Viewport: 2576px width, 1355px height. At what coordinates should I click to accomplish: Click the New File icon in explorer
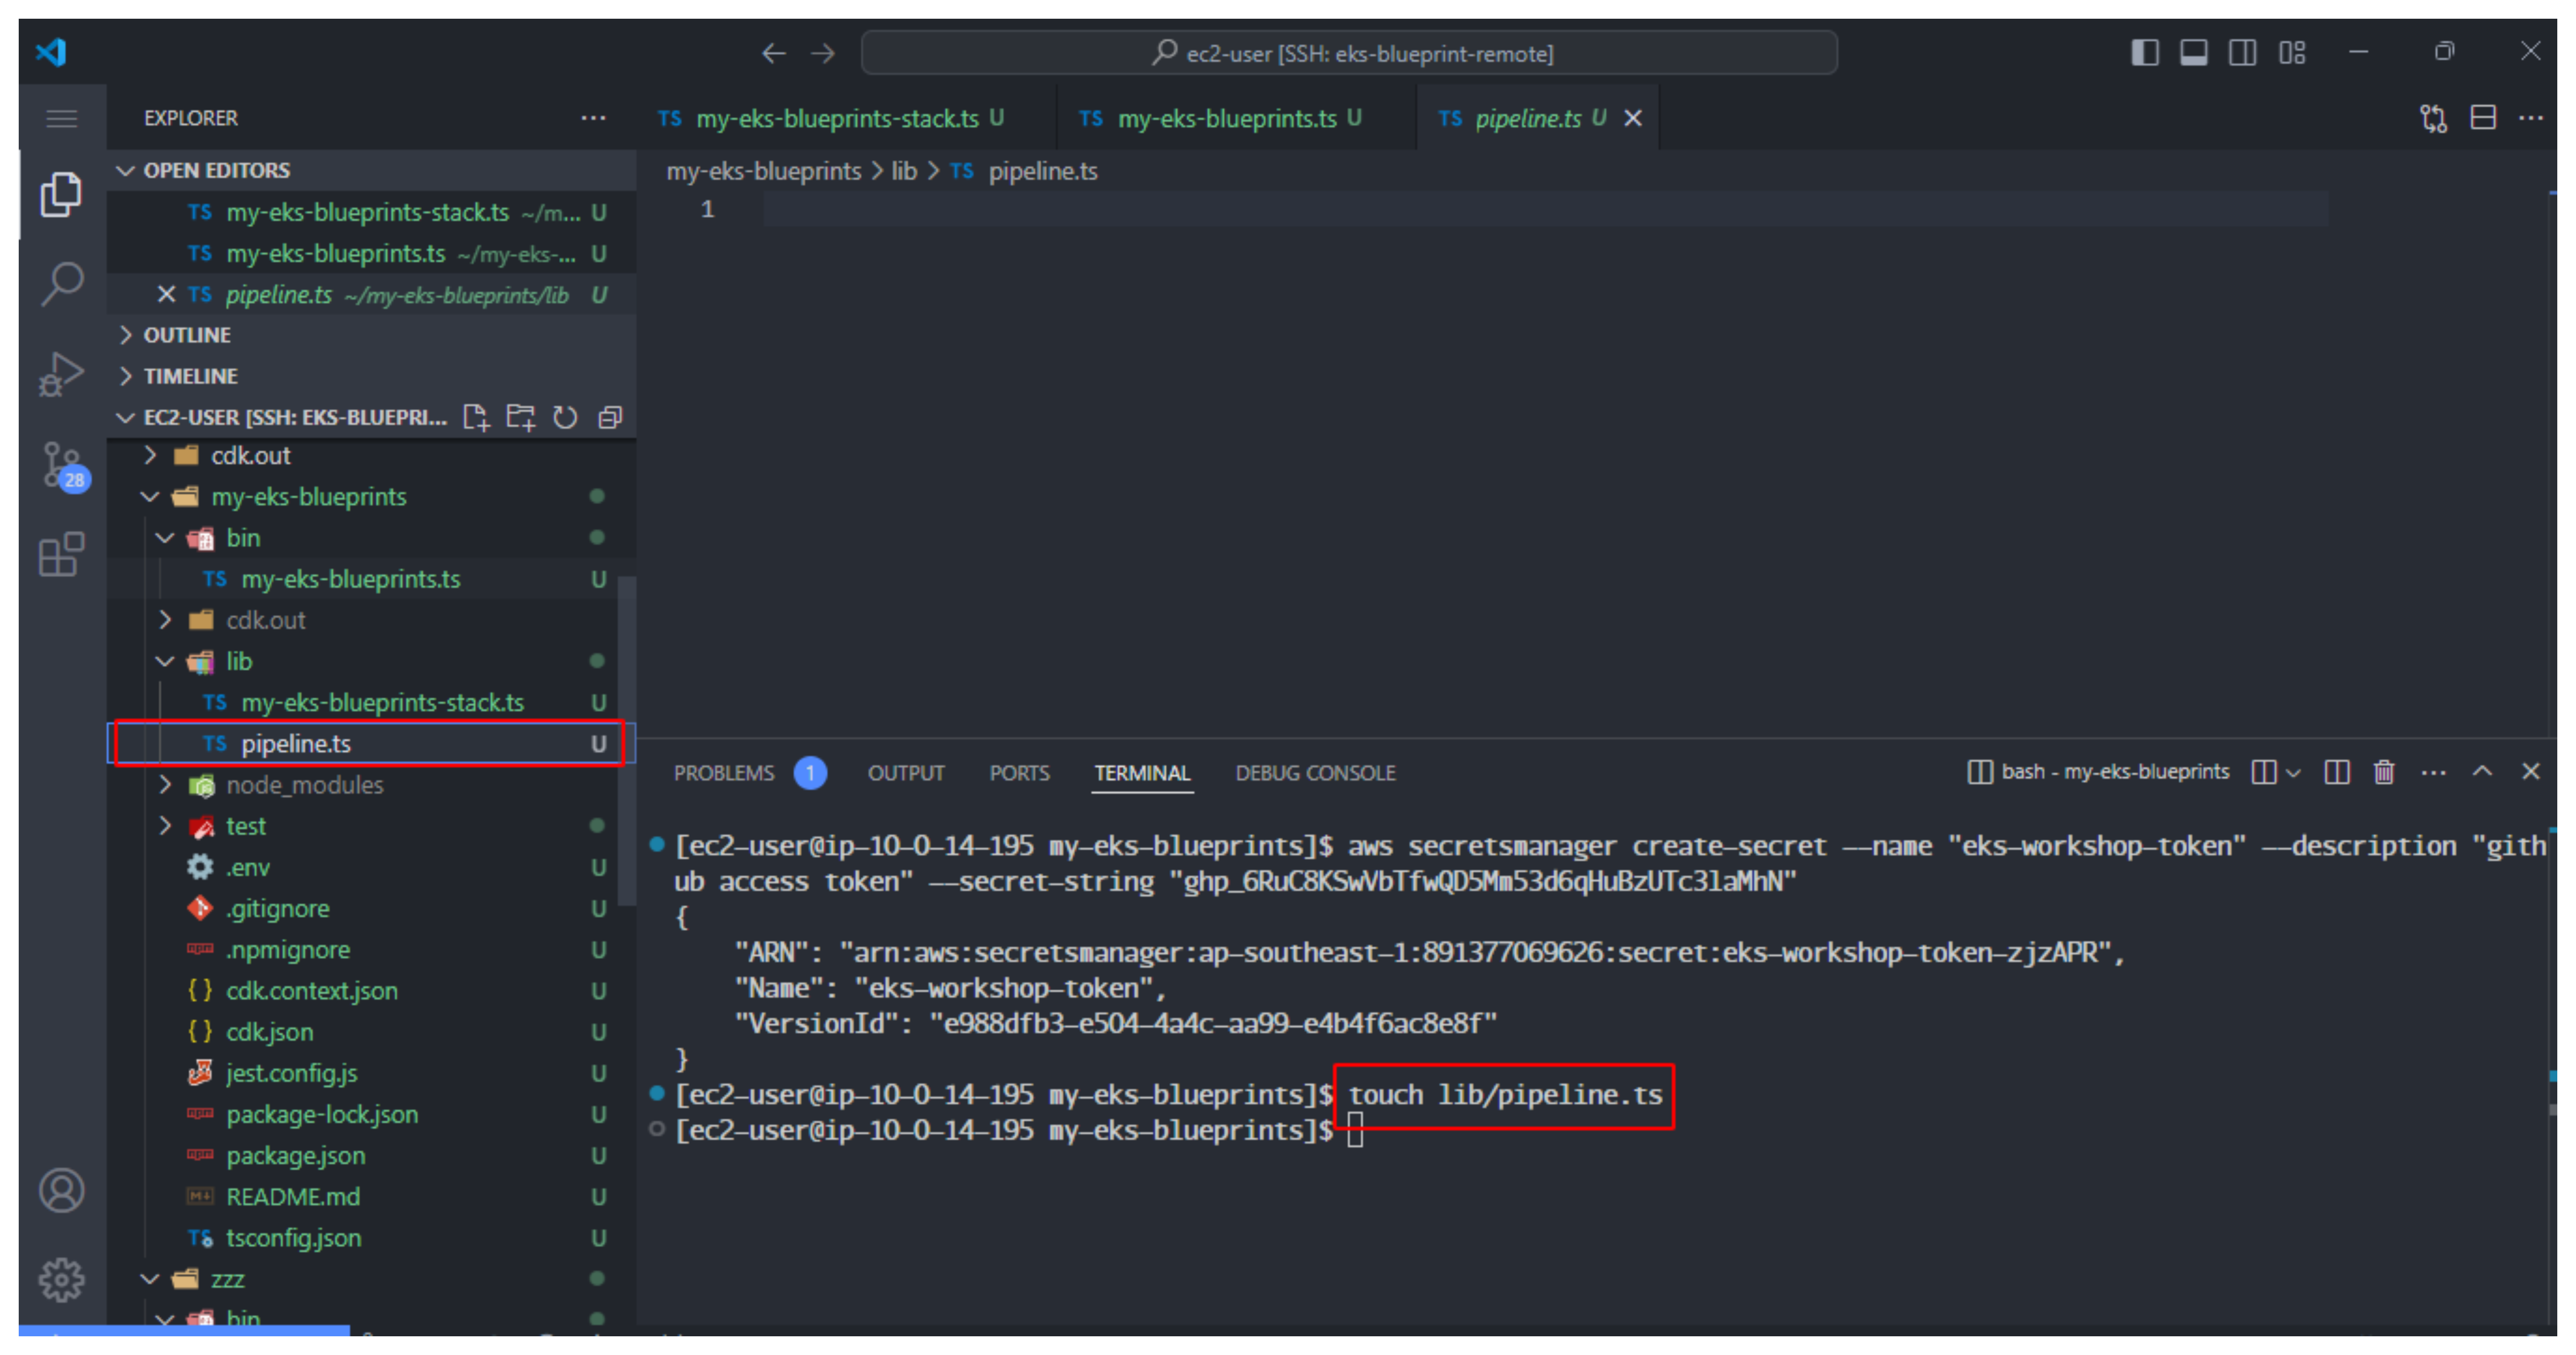click(x=476, y=417)
